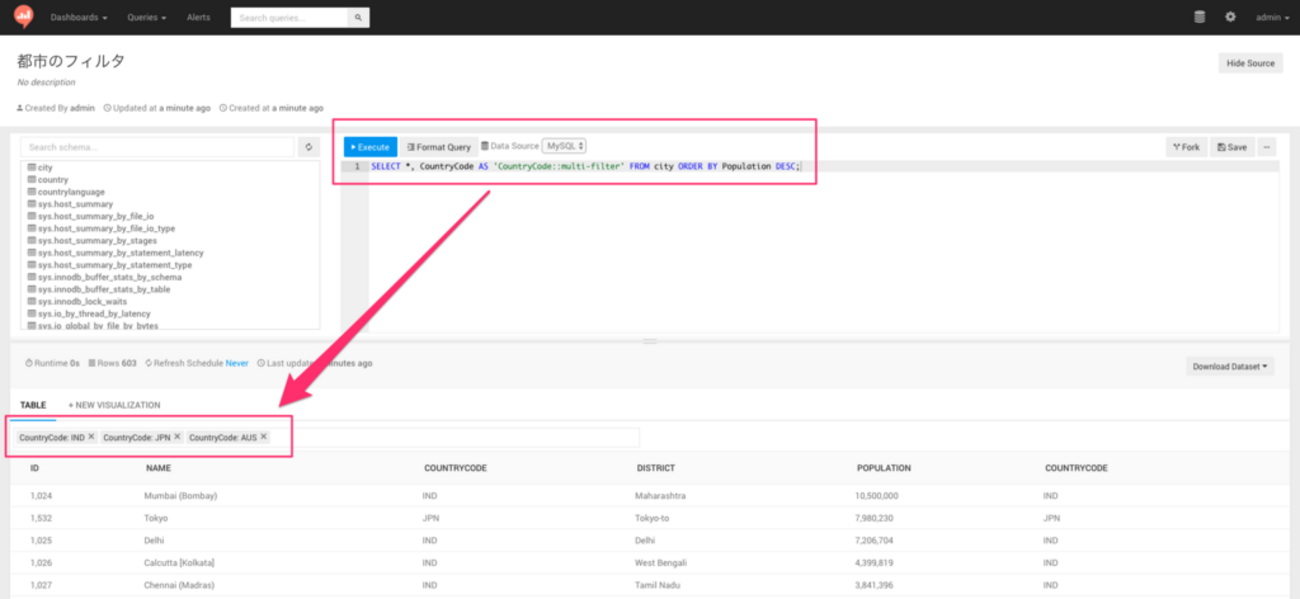Remove the CountryCode: JPN filter tag
The image size is (1300, 599).
click(x=178, y=437)
